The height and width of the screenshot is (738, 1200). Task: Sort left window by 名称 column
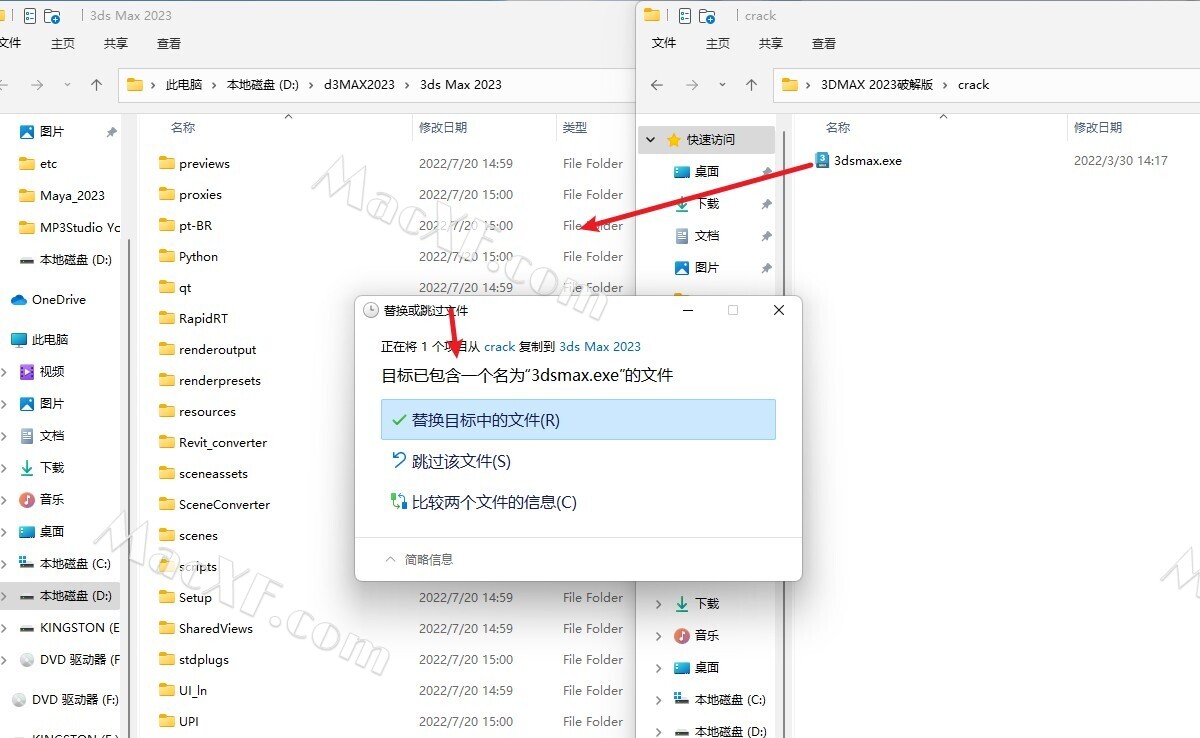click(x=183, y=127)
